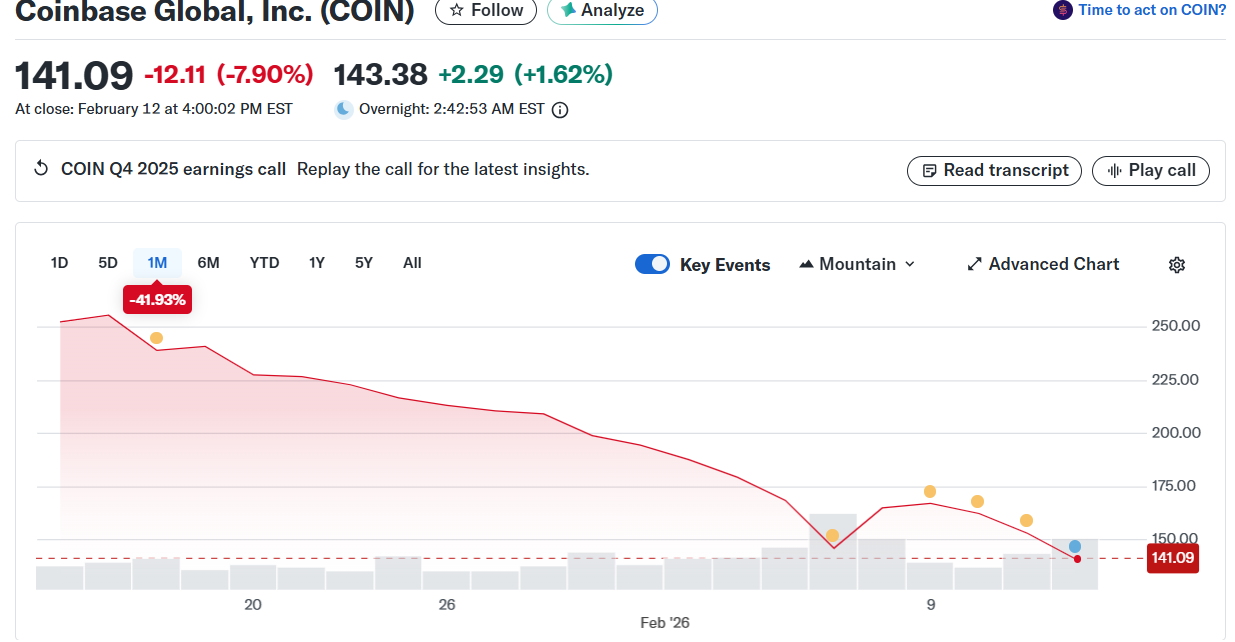Select the 1D time range
Viewport: 1235px width, 642px height.
click(x=59, y=263)
